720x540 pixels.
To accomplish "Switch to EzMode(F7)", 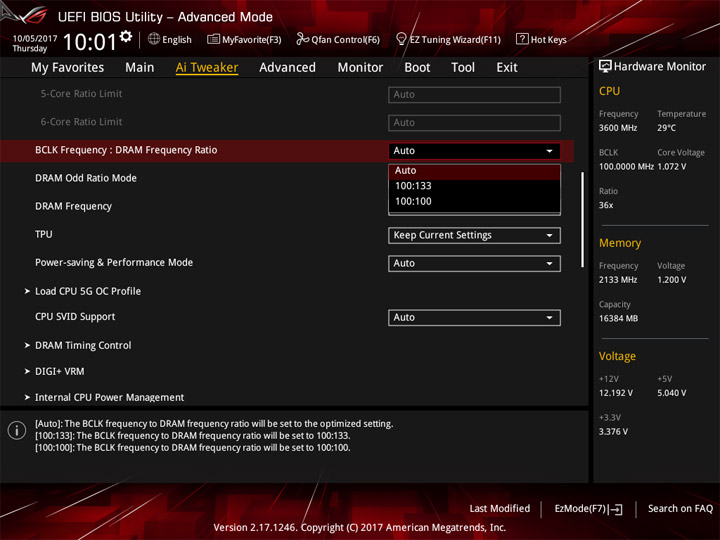I will (x=589, y=509).
